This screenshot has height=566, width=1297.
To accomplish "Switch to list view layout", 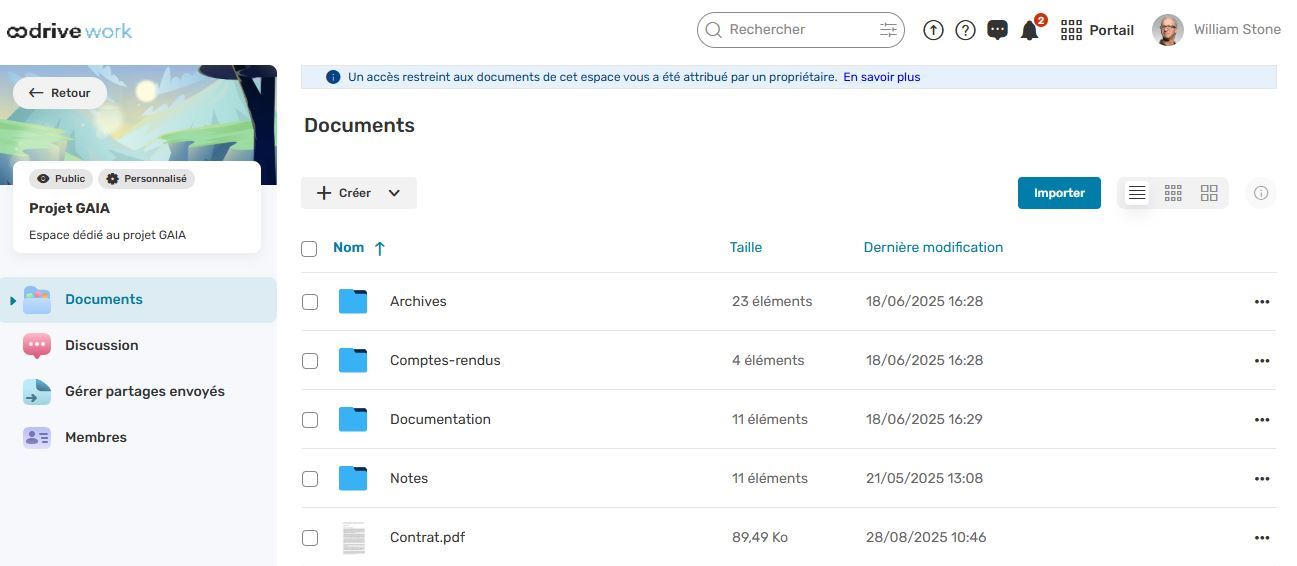I will coord(1137,193).
